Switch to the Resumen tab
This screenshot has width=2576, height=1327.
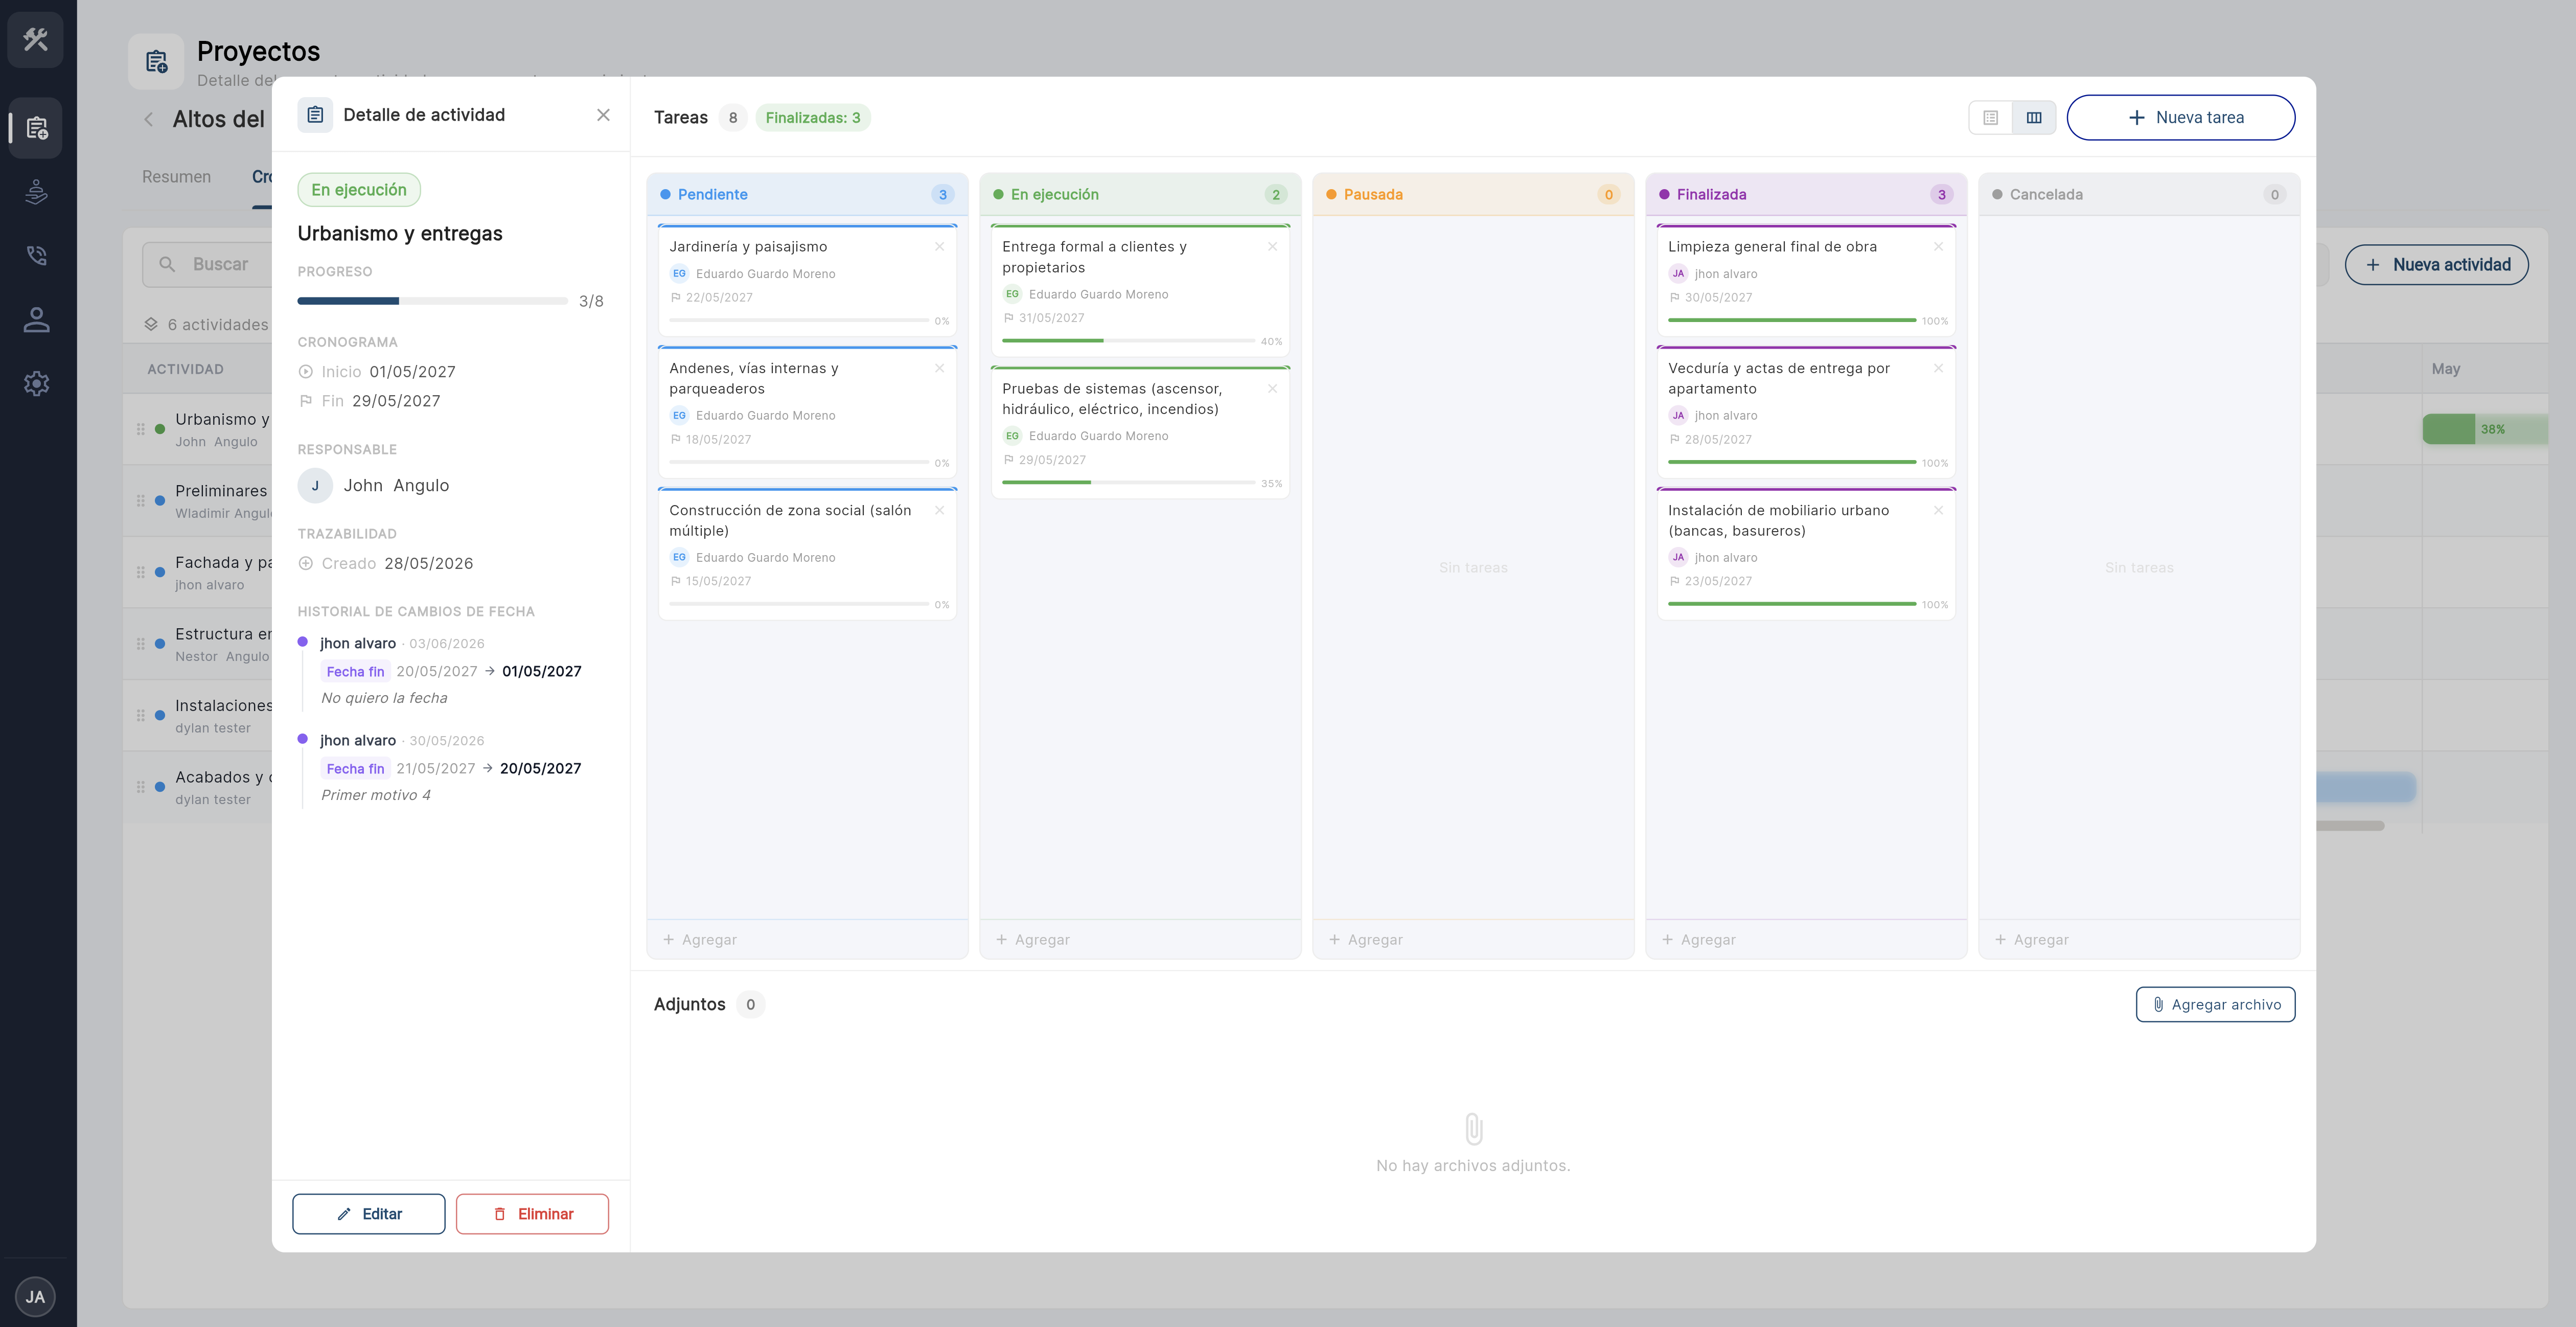click(176, 177)
